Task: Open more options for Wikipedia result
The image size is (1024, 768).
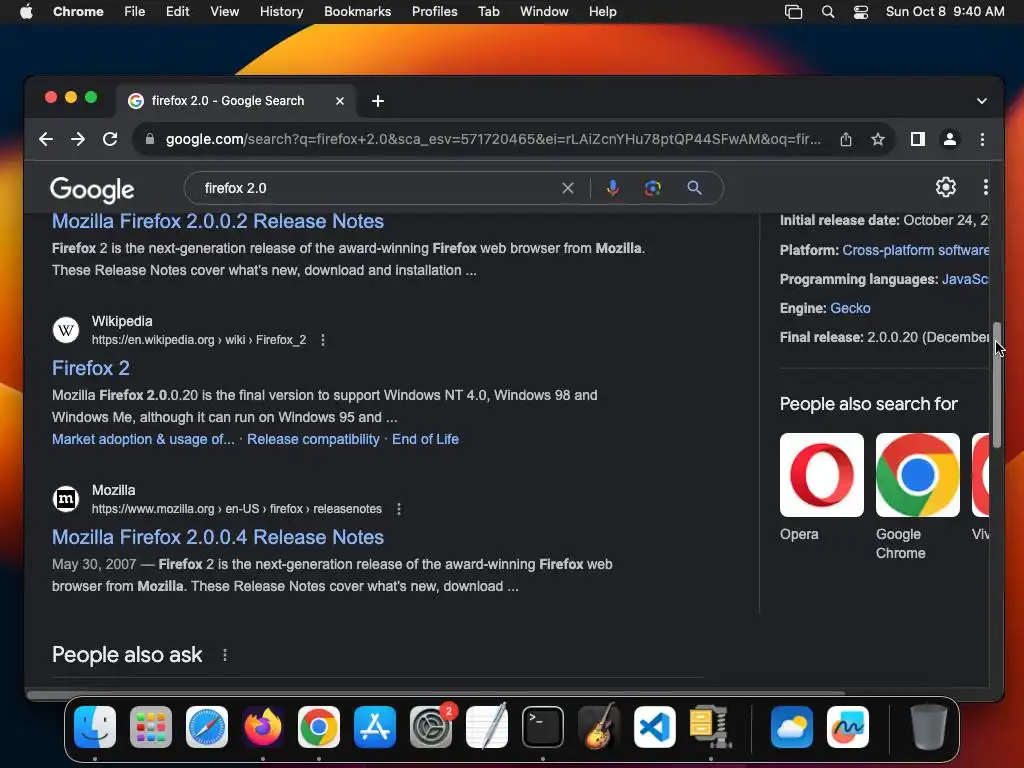Action: (323, 340)
